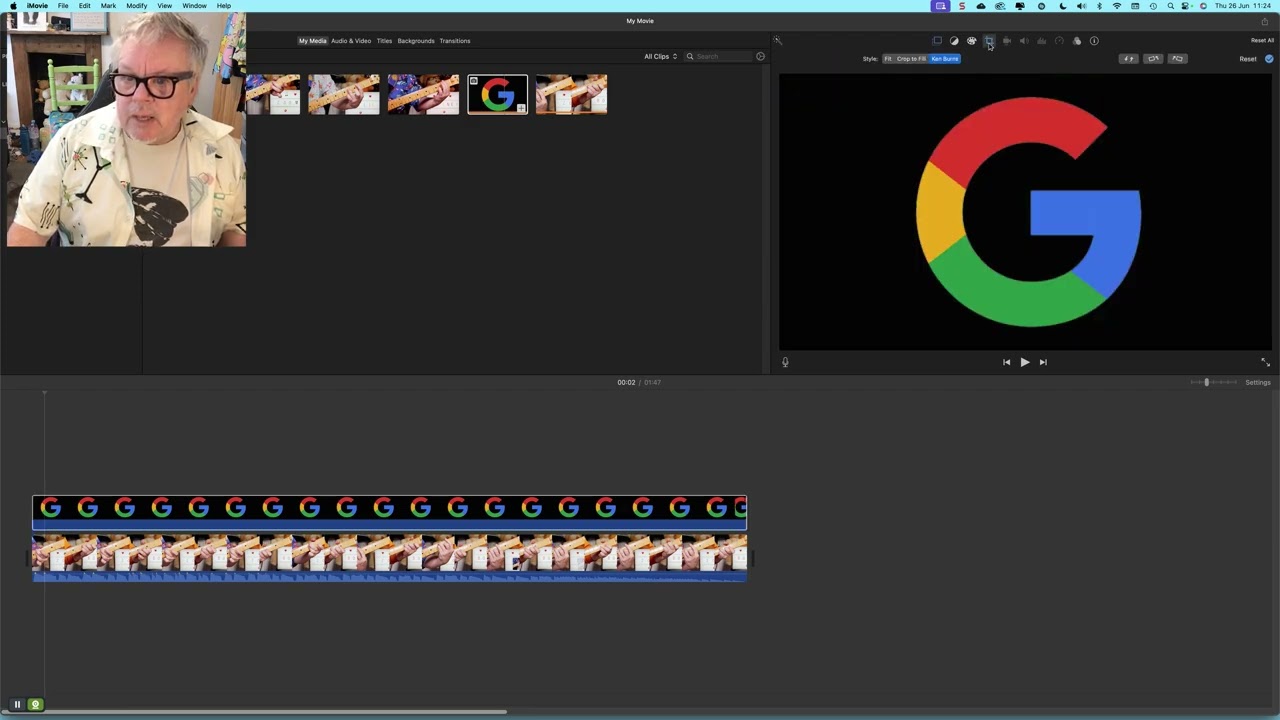Viewport: 1280px width, 720px height.
Task: Enter fullscreen playback via expand arrows
Action: coord(1265,362)
